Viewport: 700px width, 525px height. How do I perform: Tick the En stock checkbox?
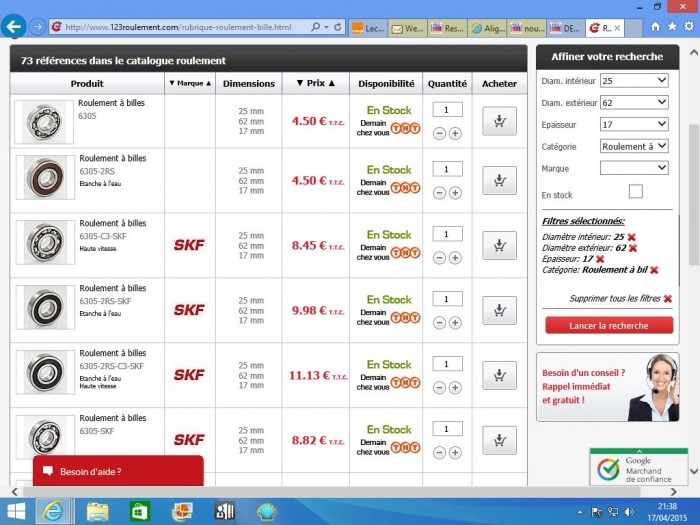(635, 191)
